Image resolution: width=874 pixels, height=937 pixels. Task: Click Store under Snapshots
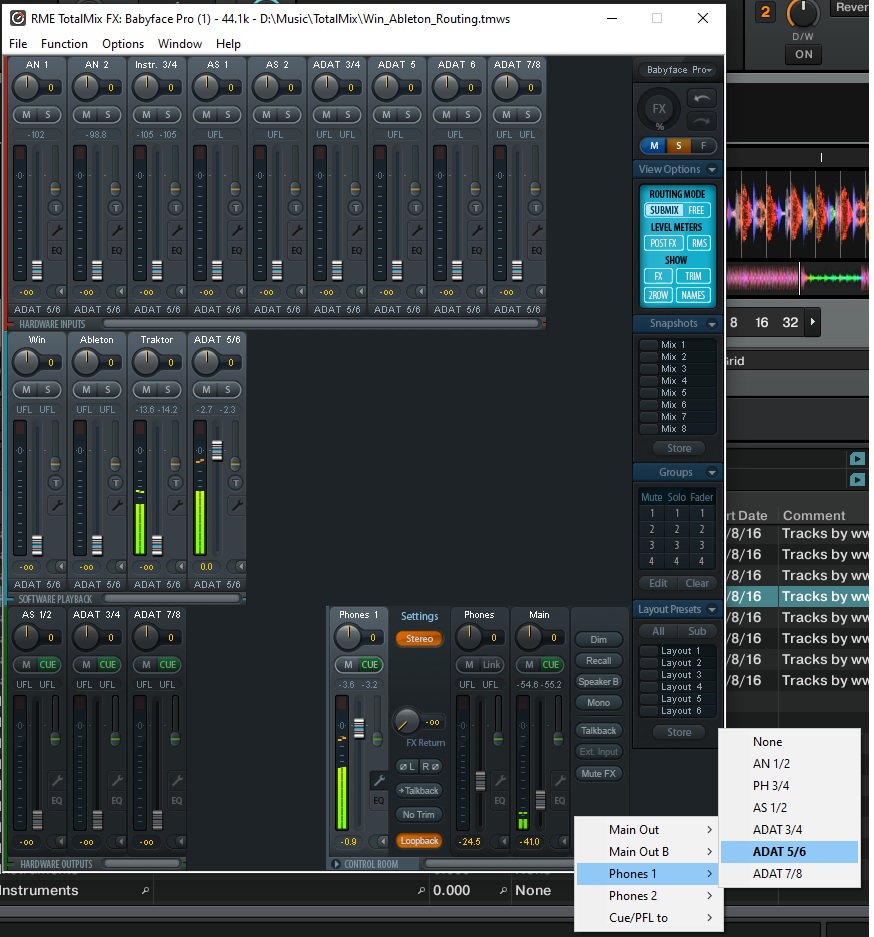[x=679, y=448]
